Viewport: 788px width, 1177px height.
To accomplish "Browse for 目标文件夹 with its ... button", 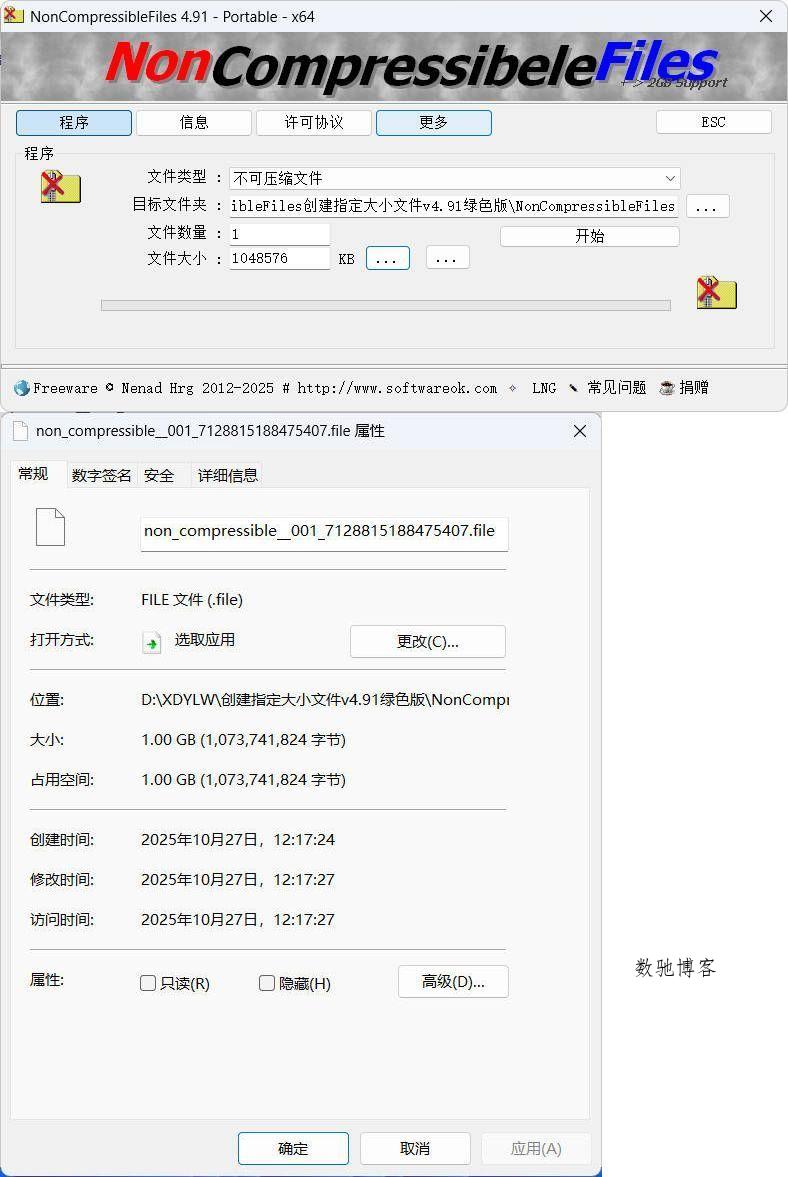I will point(707,206).
